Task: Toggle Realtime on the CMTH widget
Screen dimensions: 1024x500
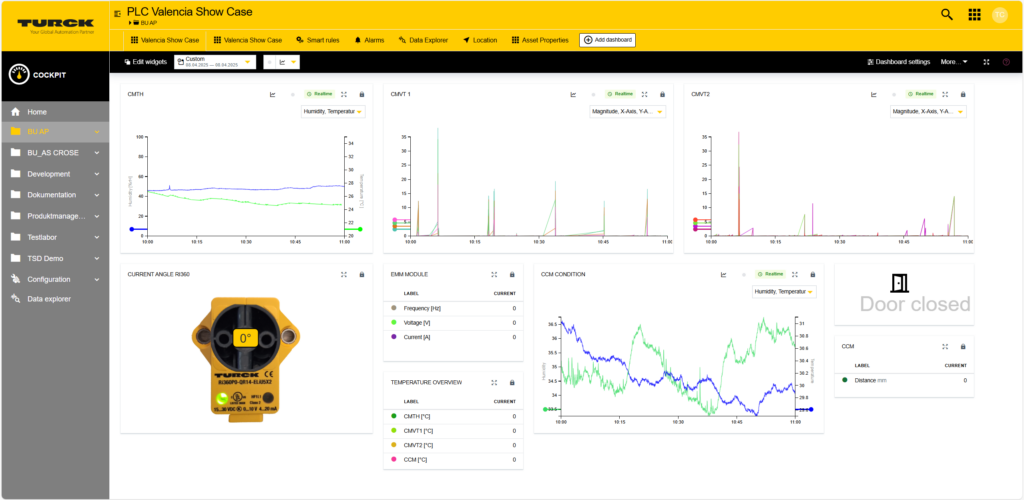Action: pos(318,94)
